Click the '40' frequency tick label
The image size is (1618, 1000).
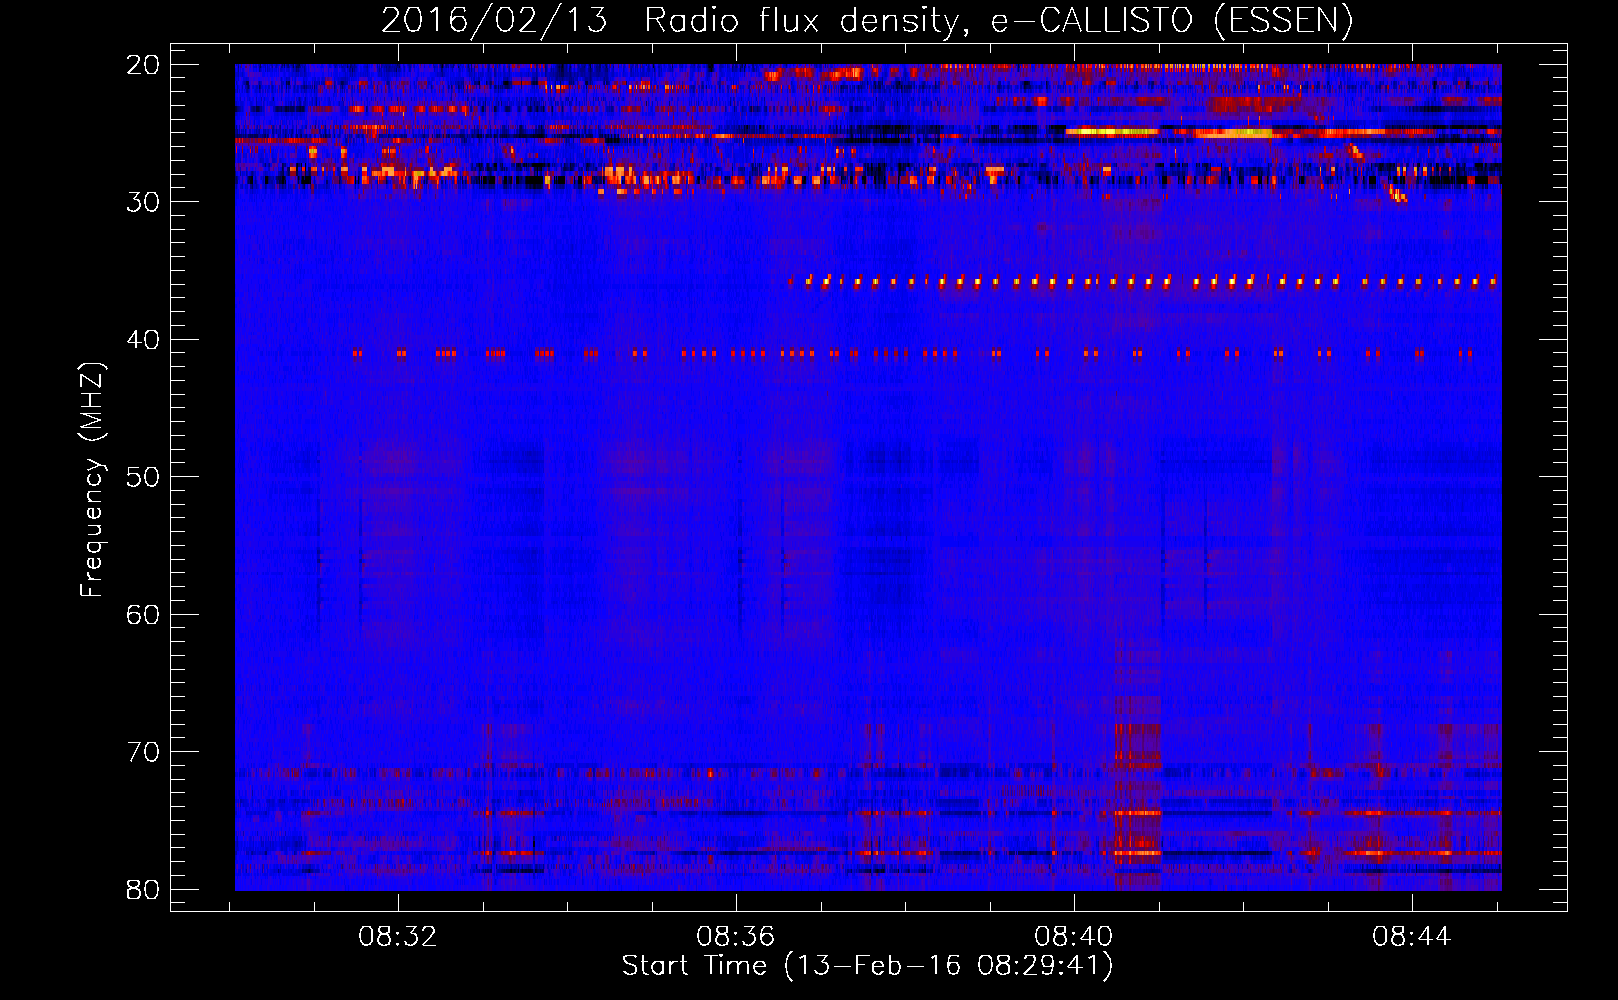(x=143, y=339)
